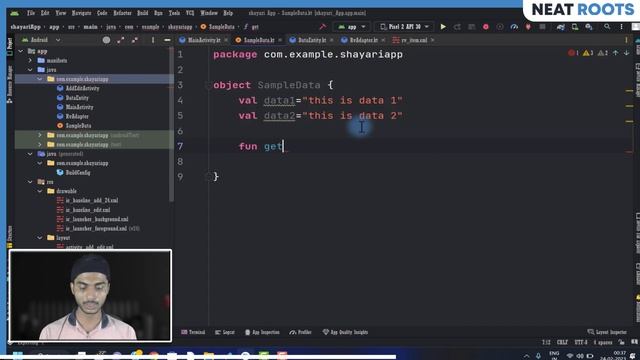
Task: Click the Expand All icon in Project panel
Action: coord(120,40)
